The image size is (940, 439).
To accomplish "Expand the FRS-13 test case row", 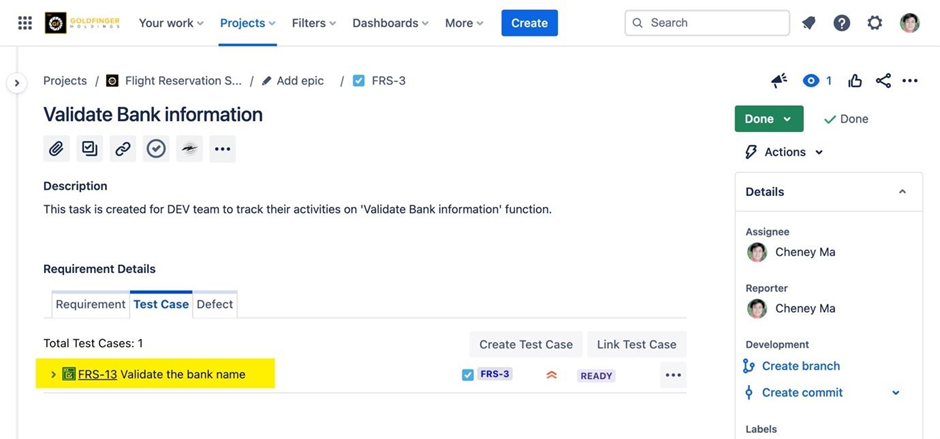I will tap(53, 375).
